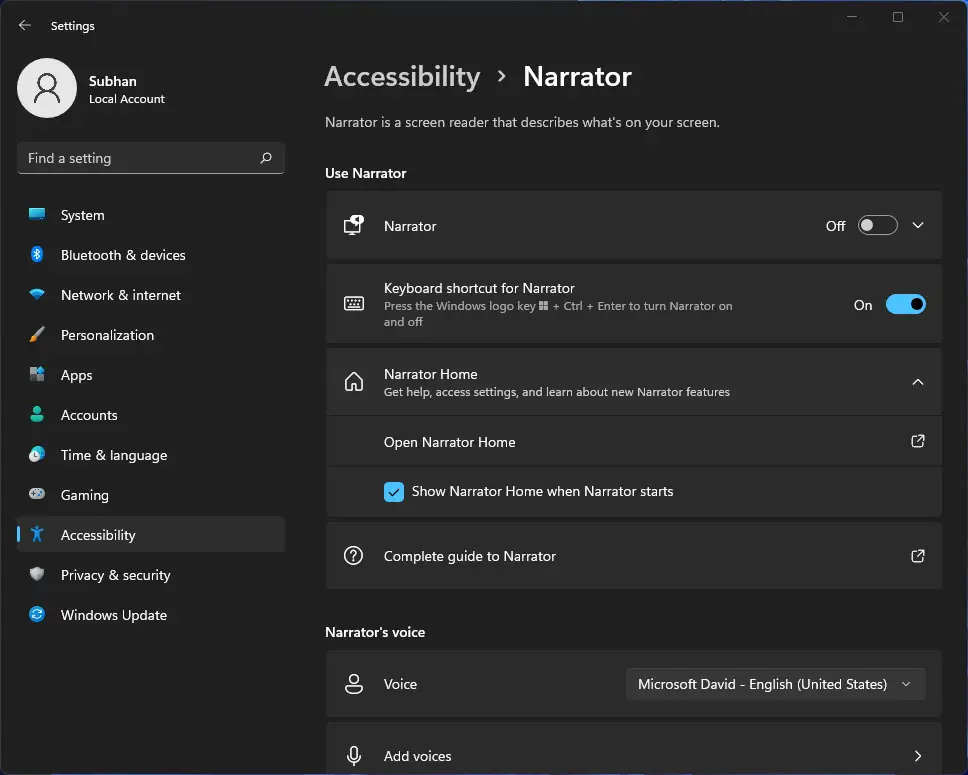The height and width of the screenshot is (775, 968).
Task: Open Add voices chevron arrow
Action: pyautogui.click(x=918, y=756)
